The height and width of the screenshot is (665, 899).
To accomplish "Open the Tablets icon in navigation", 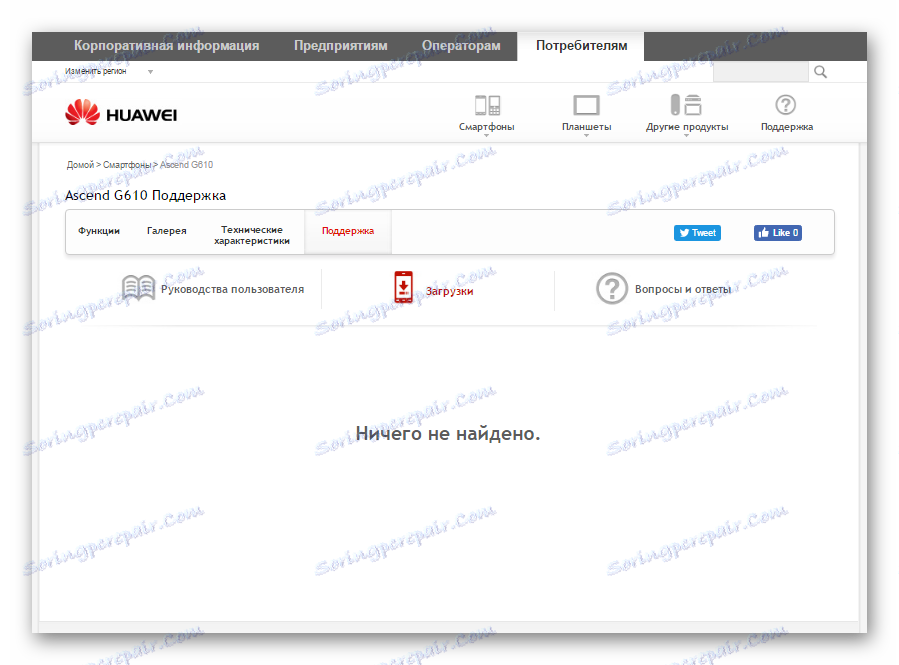I will [x=586, y=105].
